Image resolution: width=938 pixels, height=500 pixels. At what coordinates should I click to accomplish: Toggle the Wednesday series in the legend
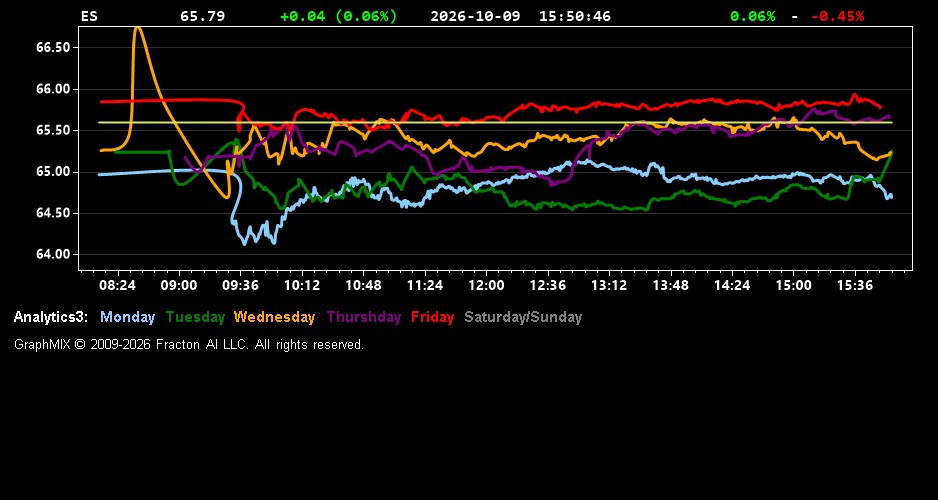(x=275, y=318)
